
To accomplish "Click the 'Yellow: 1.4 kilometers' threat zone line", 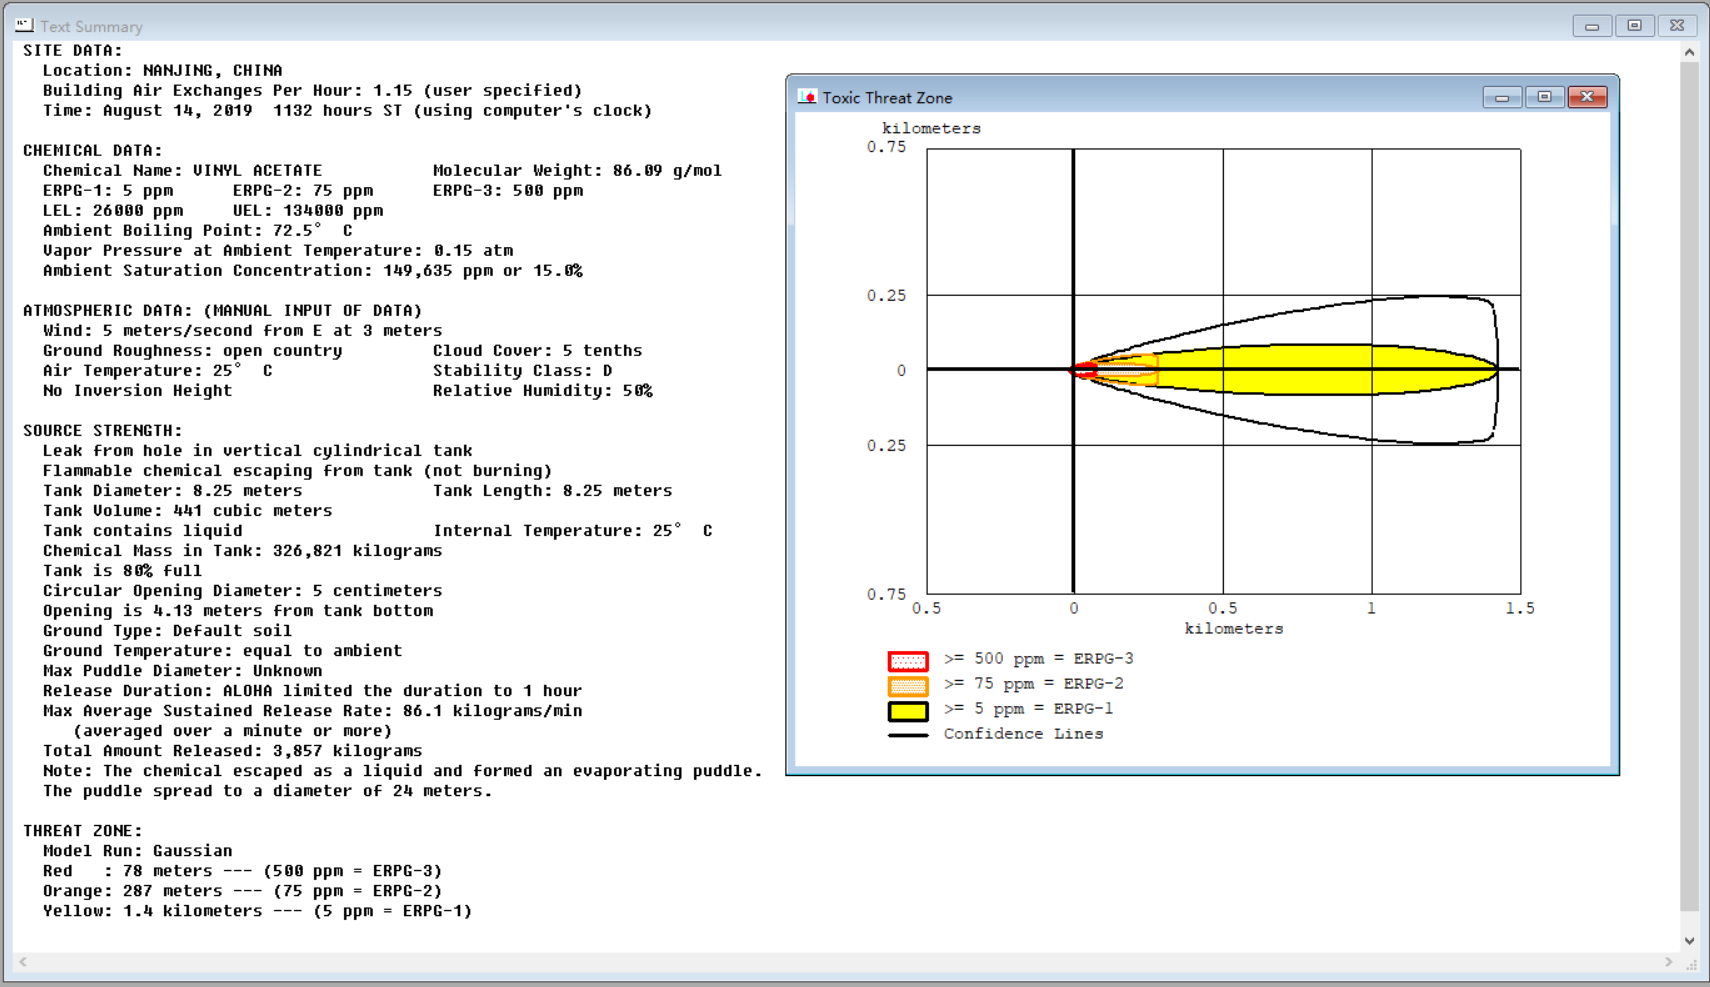I will point(258,911).
